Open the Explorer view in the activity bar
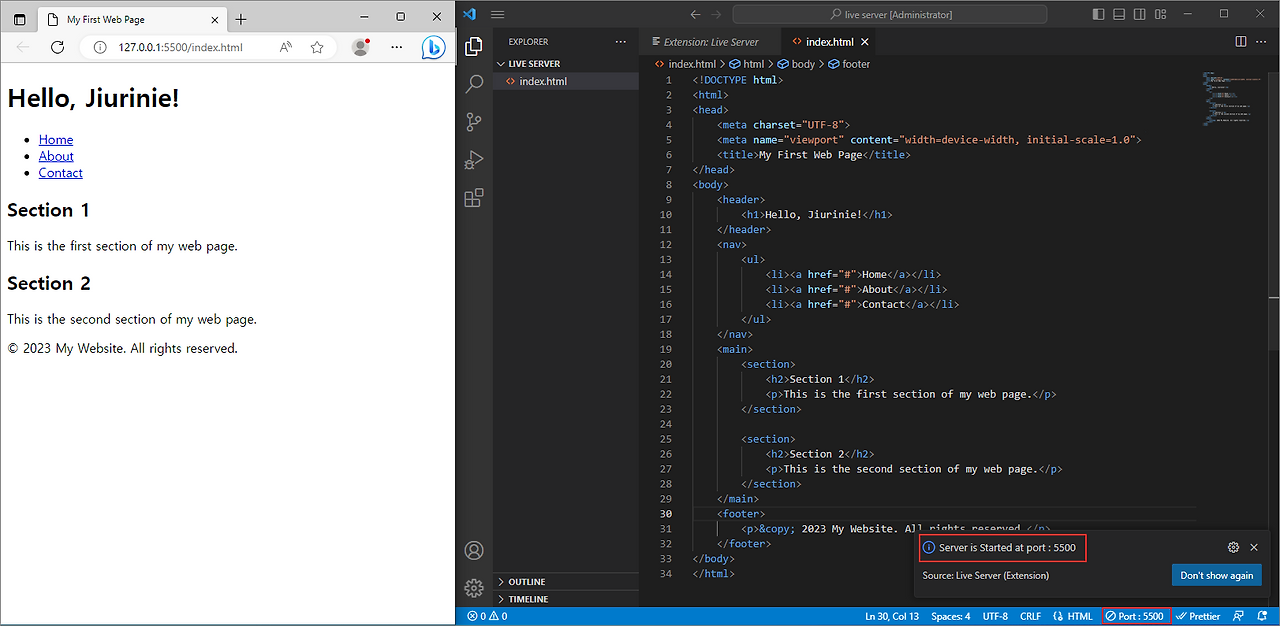 point(474,46)
